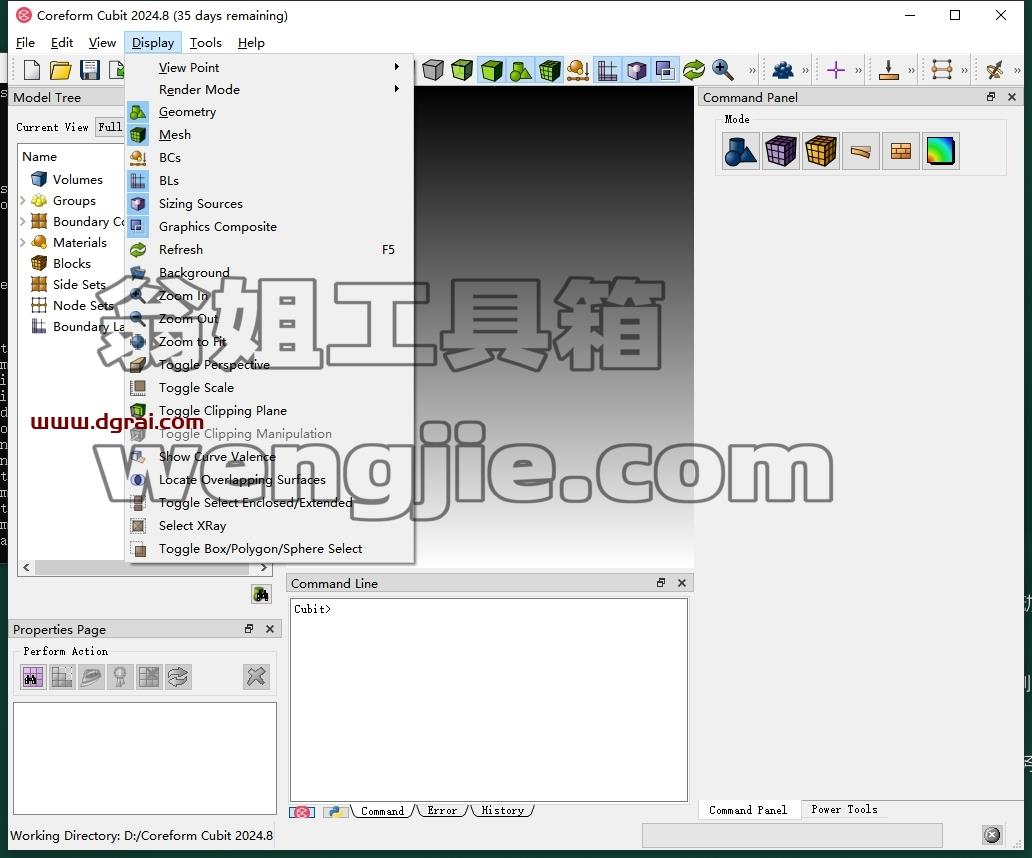Switch to the Power Tools tab

click(844, 809)
